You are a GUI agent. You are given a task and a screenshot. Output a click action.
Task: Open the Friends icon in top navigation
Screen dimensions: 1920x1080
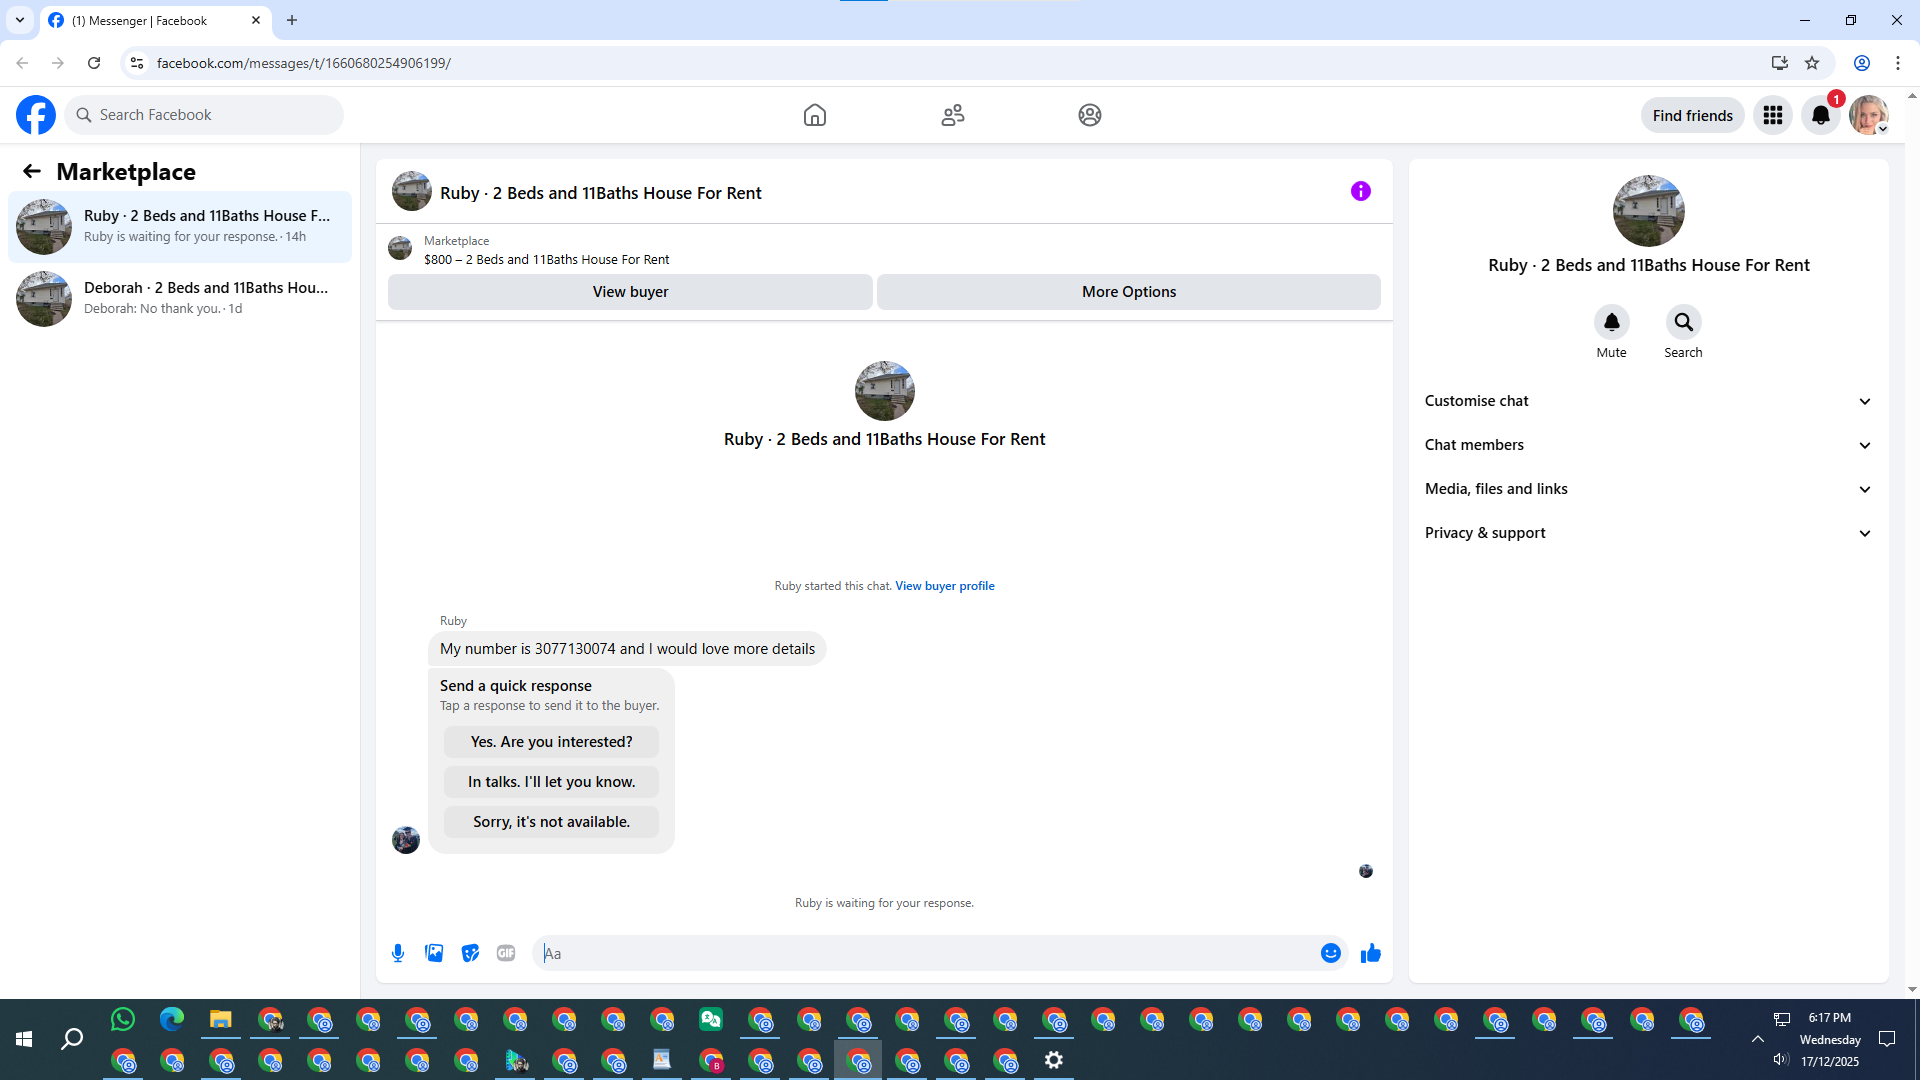[x=953, y=115]
